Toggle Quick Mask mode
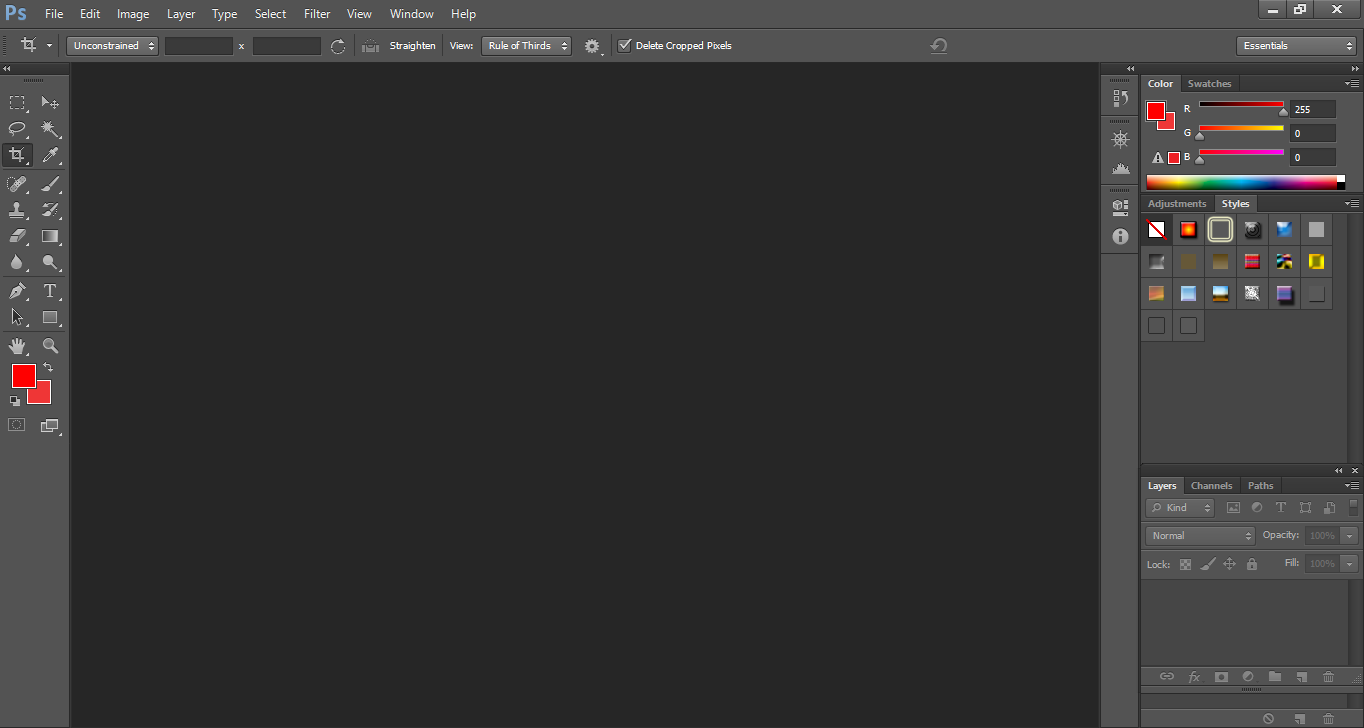The height and width of the screenshot is (728, 1364). click(x=17, y=425)
